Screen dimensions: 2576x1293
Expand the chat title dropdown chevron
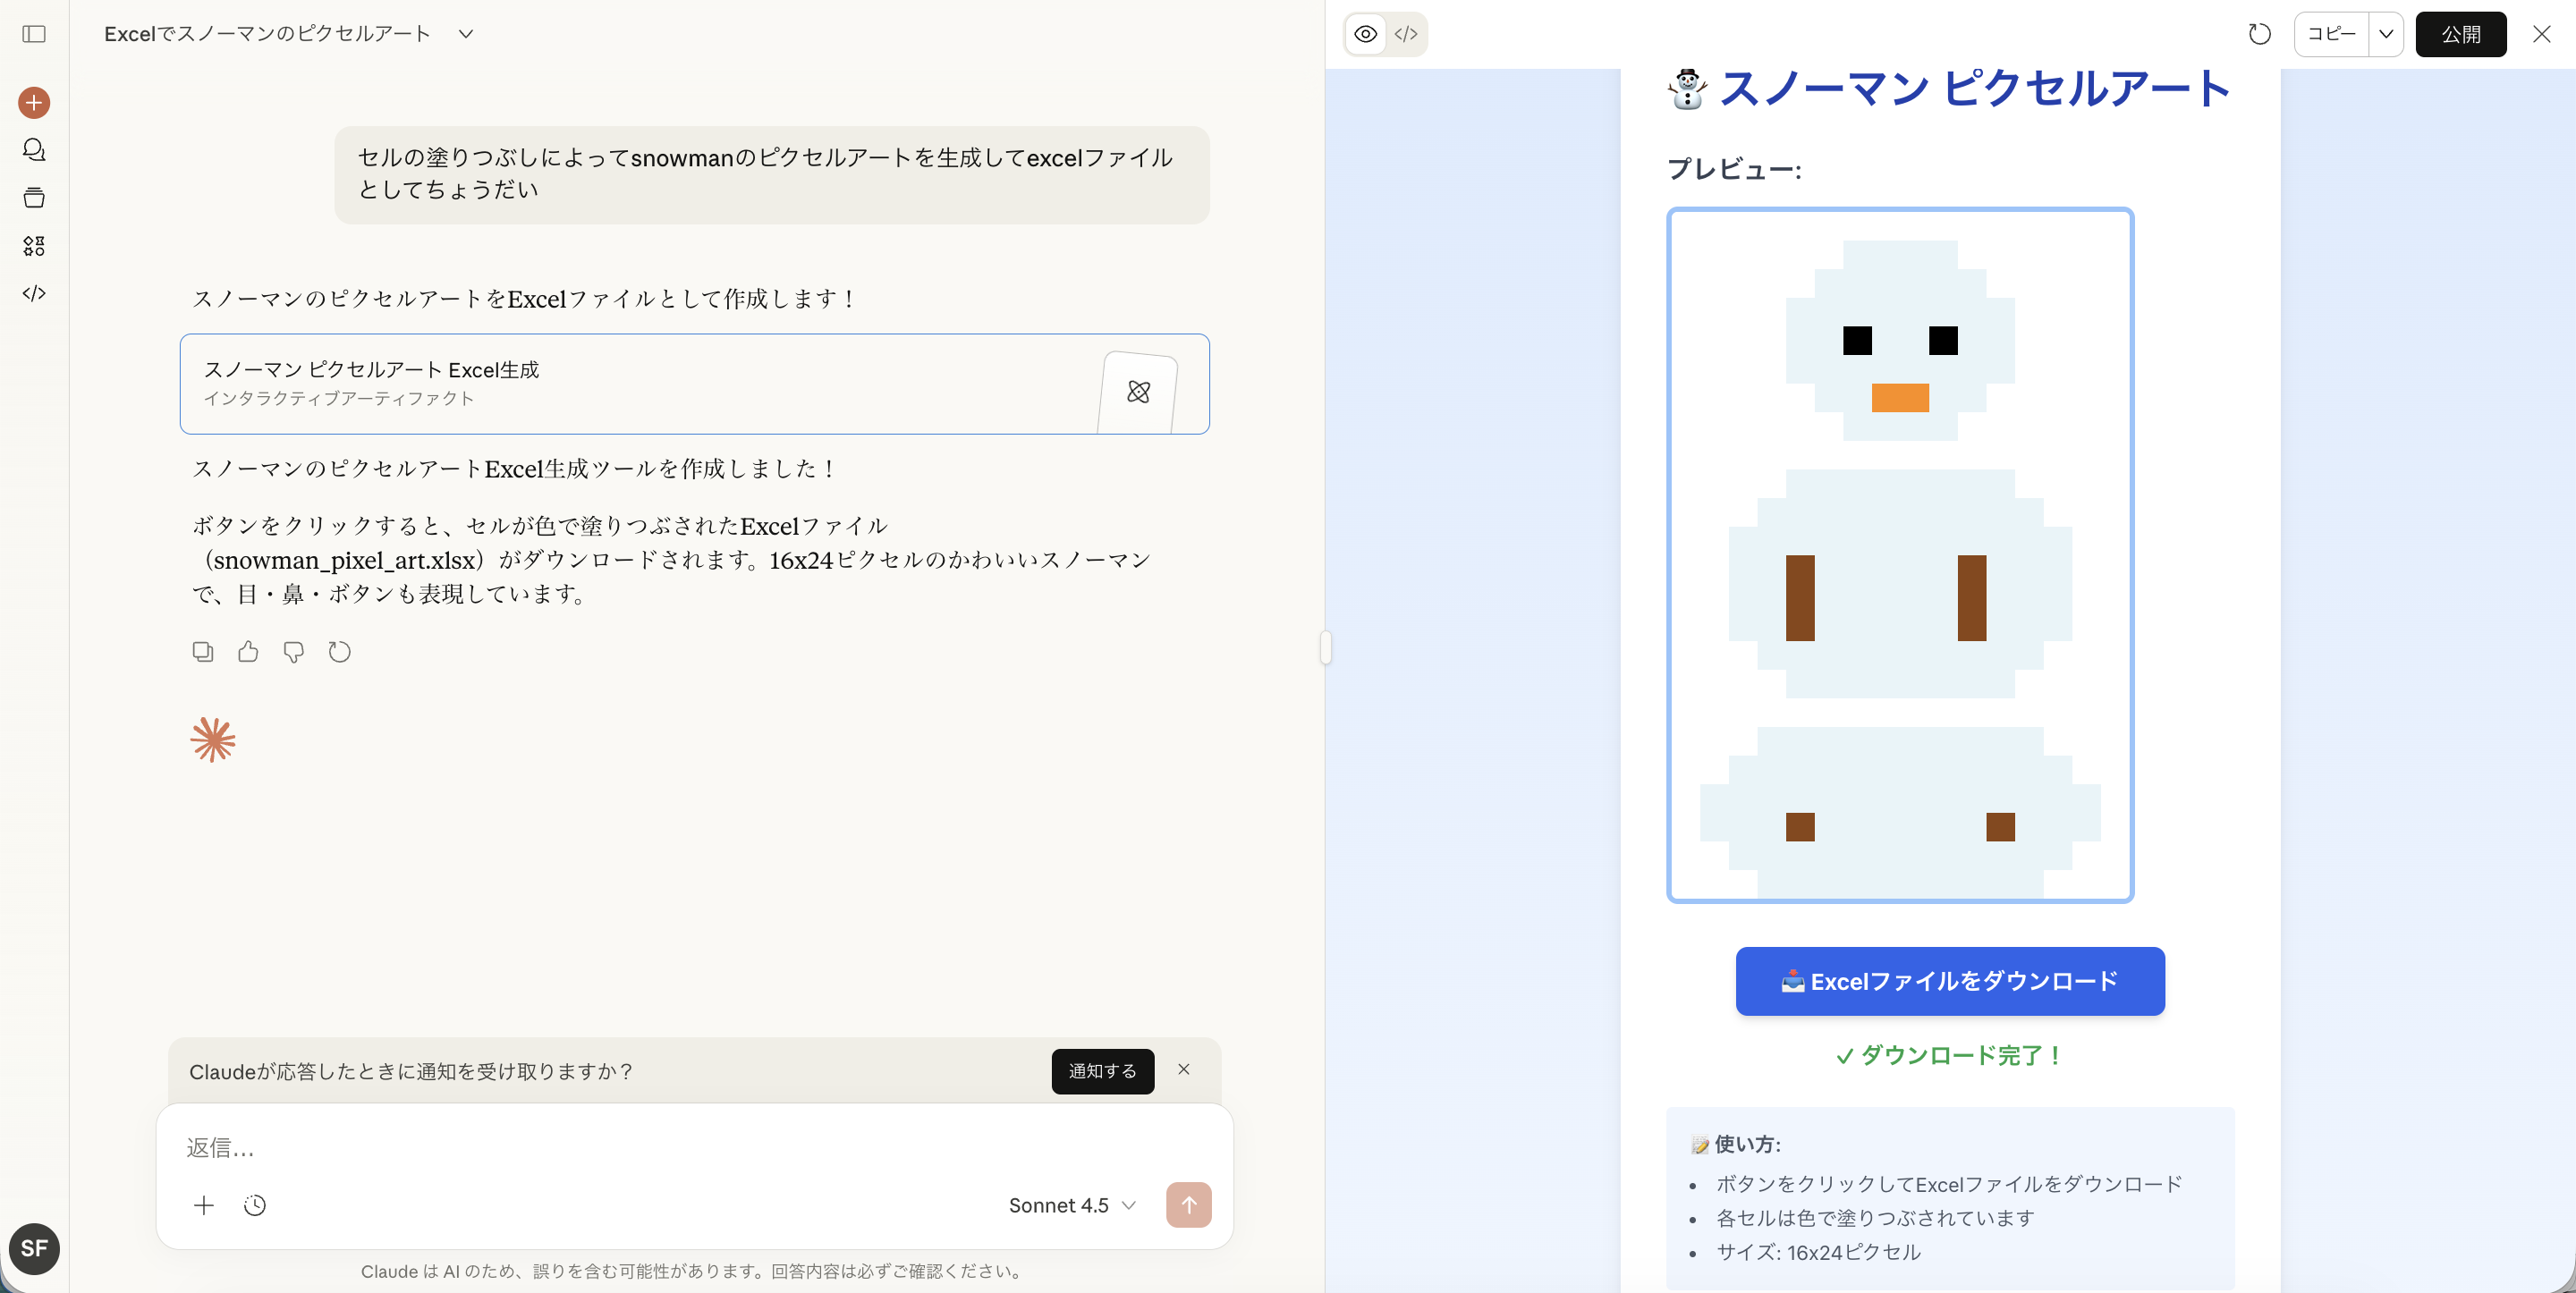click(466, 34)
